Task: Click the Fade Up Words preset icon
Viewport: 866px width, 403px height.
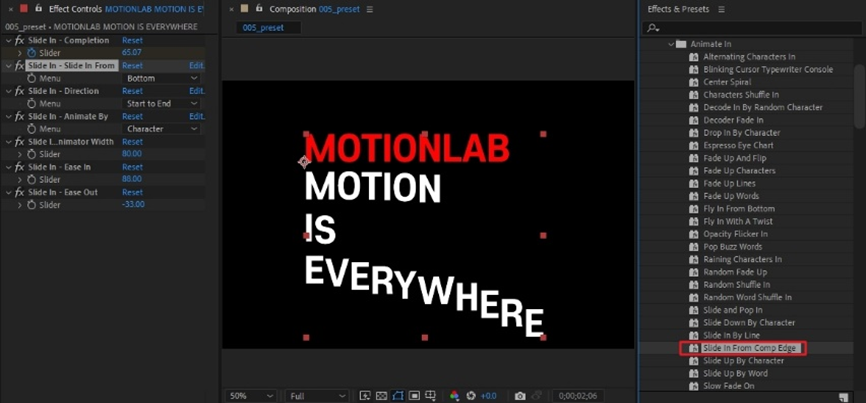Action: click(694, 197)
